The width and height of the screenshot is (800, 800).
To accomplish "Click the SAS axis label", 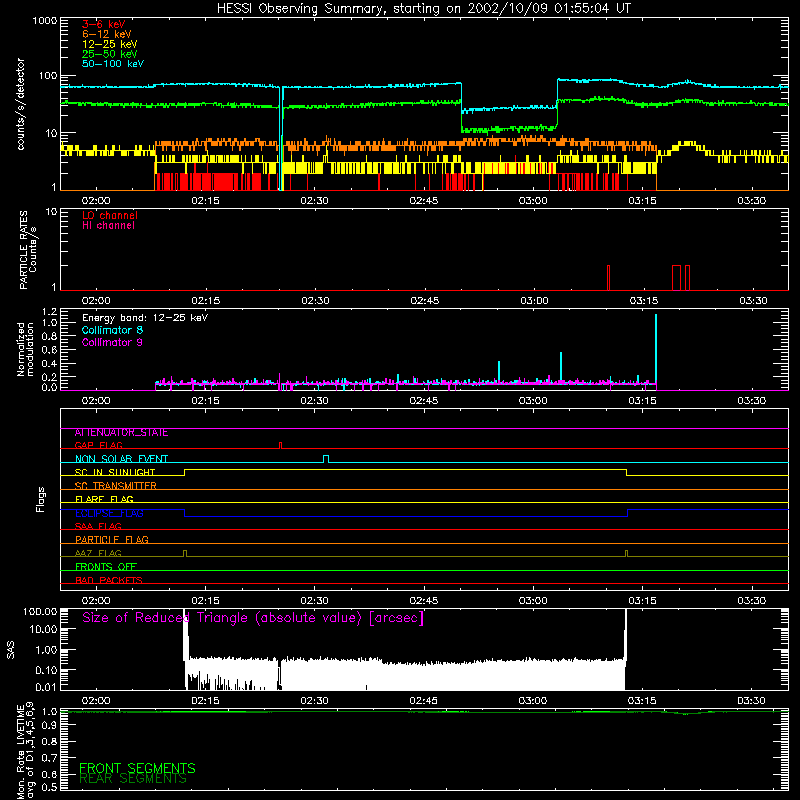I will click(x=11, y=650).
